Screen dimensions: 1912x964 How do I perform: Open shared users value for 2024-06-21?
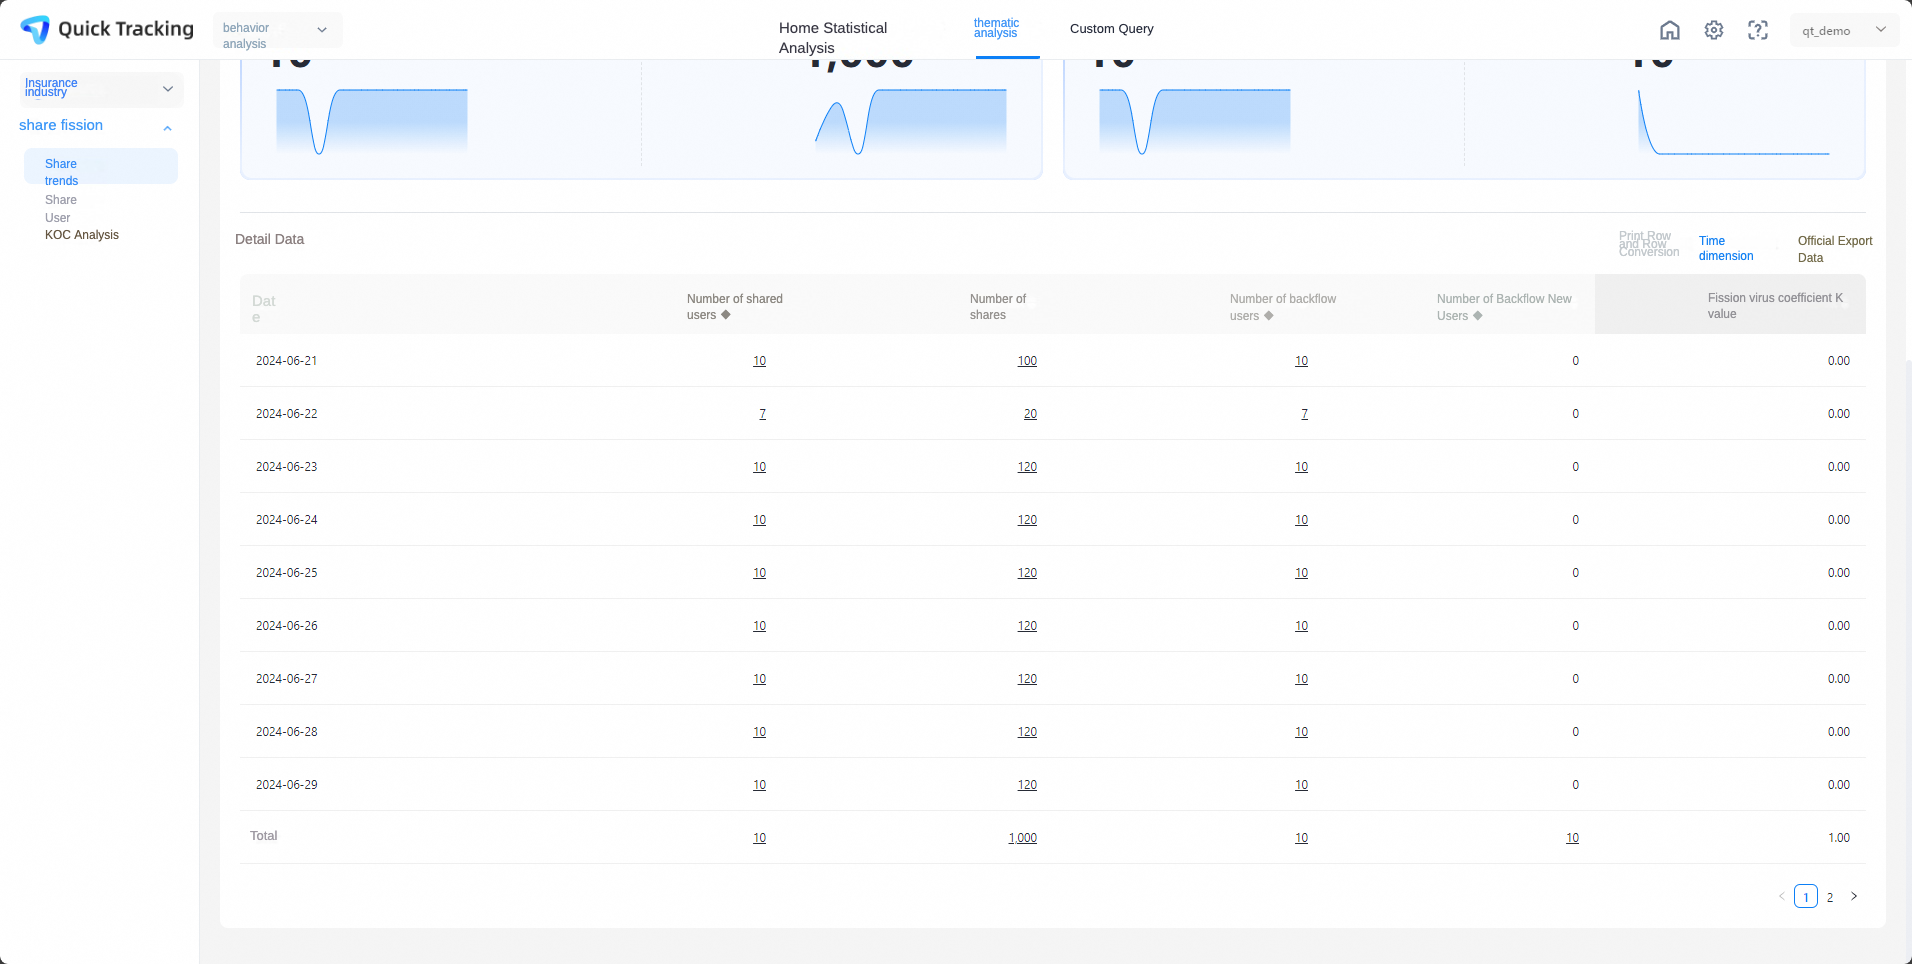pyautogui.click(x=760, y=361)
